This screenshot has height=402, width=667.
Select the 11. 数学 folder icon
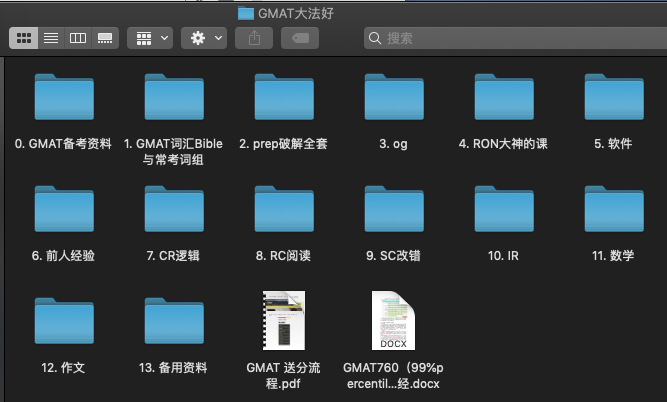pos(614,209)
